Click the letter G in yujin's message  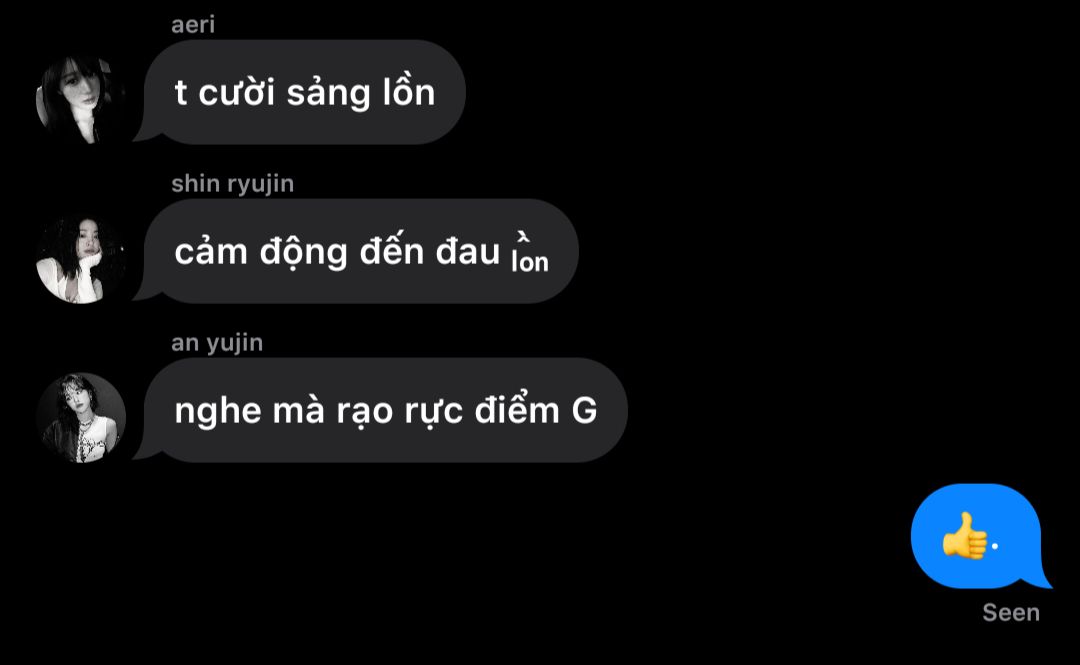click(584, 411)
